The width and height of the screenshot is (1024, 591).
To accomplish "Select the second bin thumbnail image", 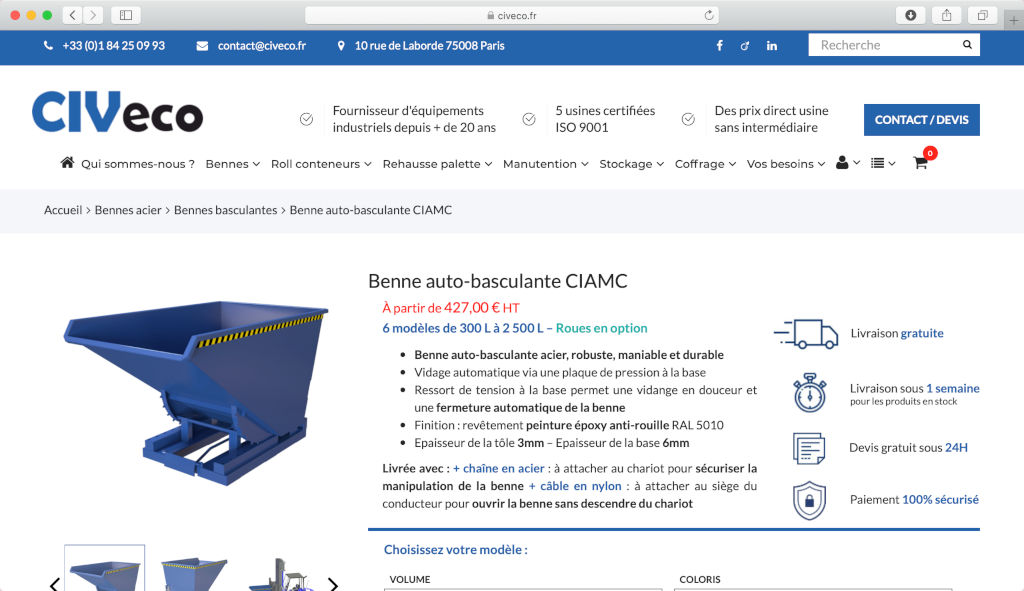I will [x=193, y=572].
